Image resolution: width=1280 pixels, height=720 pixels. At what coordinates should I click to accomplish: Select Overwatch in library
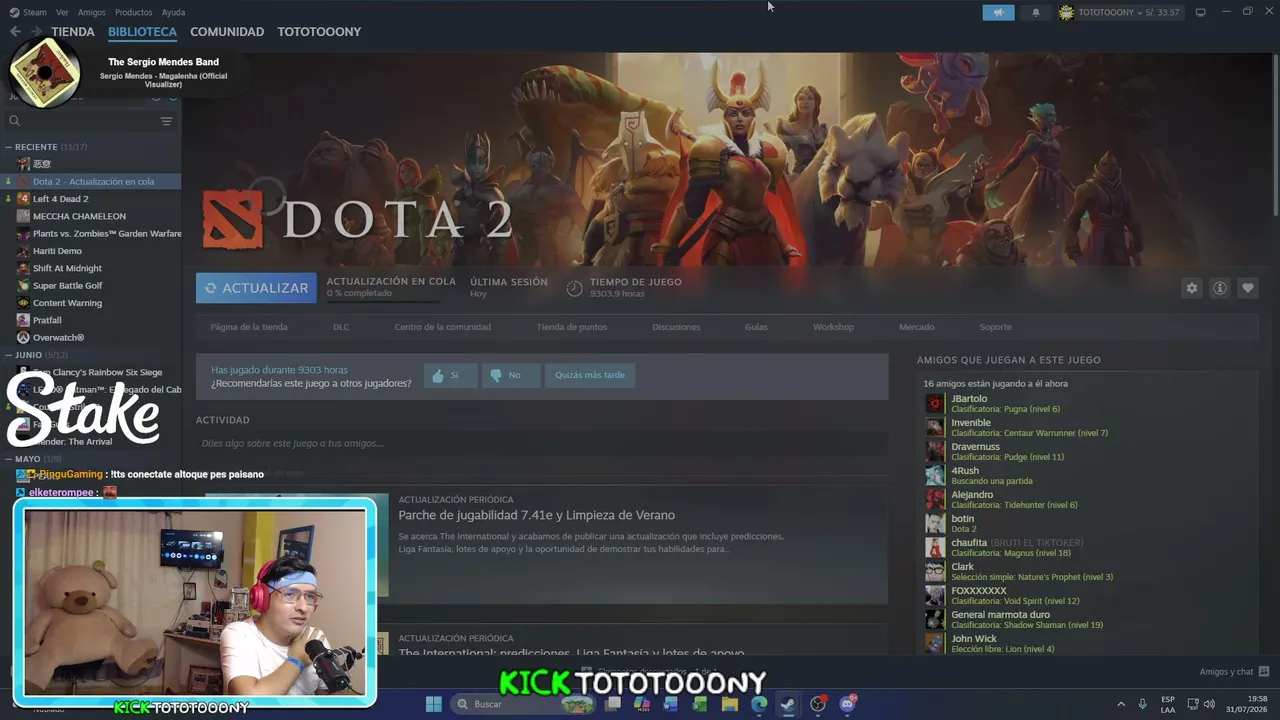pos(93,338)
